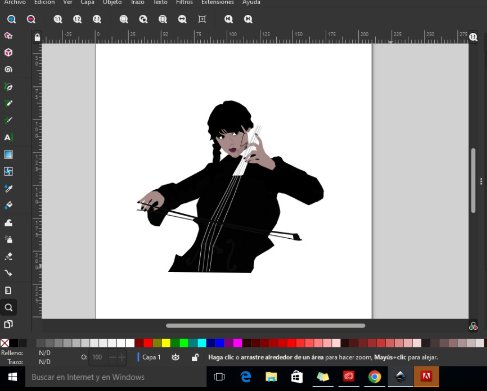This screenshot has width=487, height=391.
Task: Select the 3D Box tool
Action: 8,52
